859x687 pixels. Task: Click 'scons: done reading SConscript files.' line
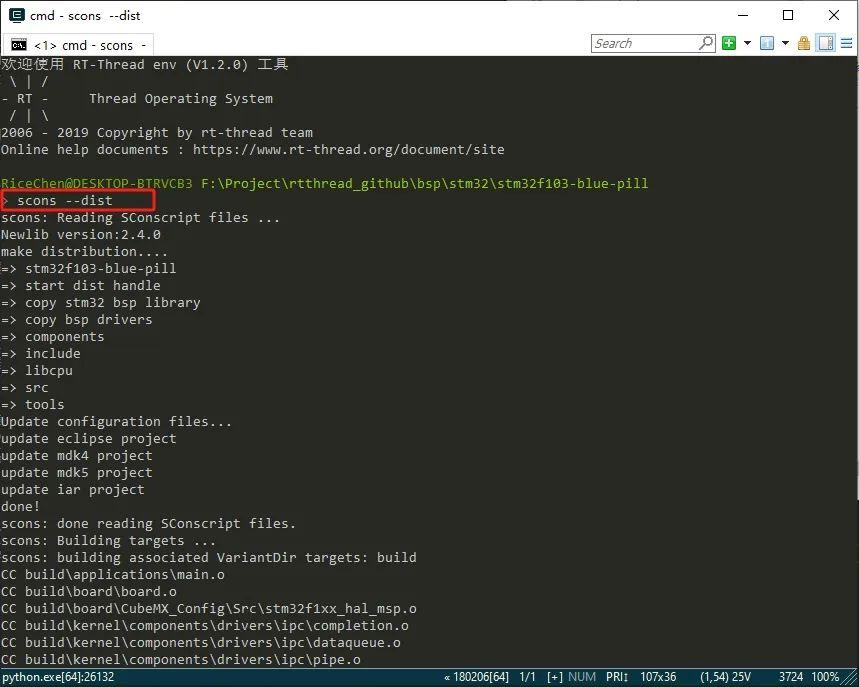148,523
